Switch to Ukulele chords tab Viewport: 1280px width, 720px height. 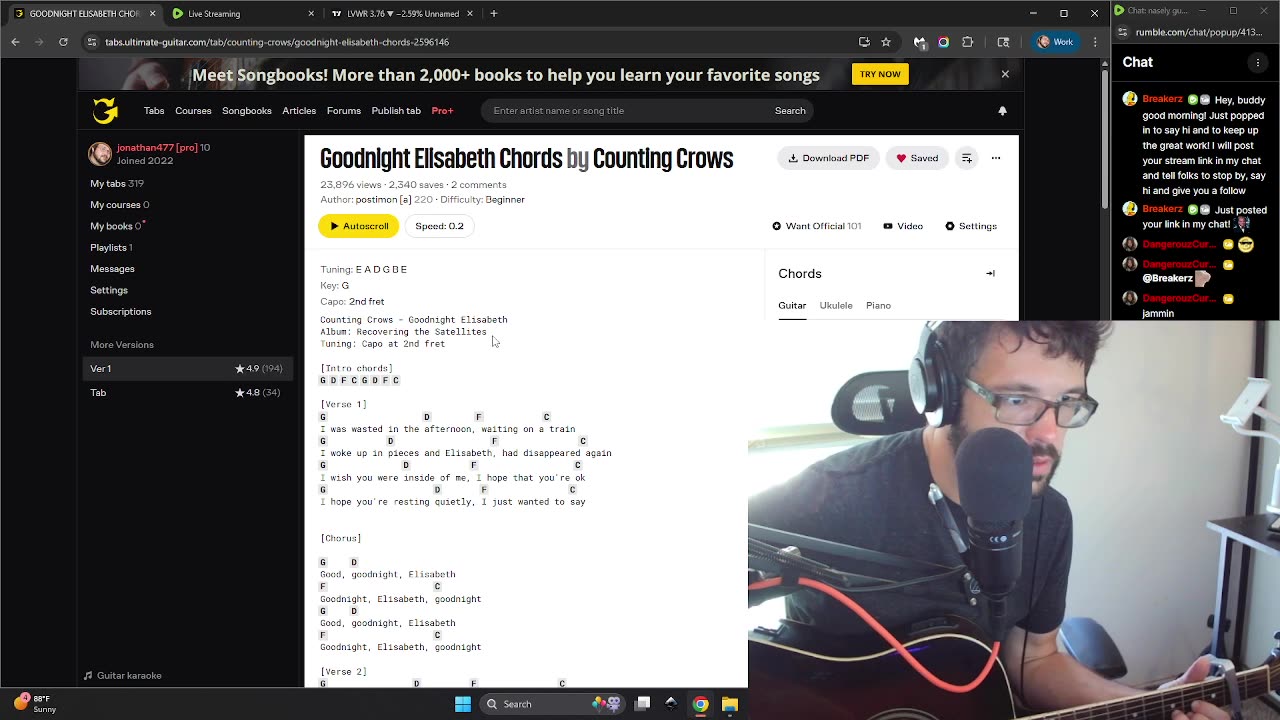click(x=836, y=305)
